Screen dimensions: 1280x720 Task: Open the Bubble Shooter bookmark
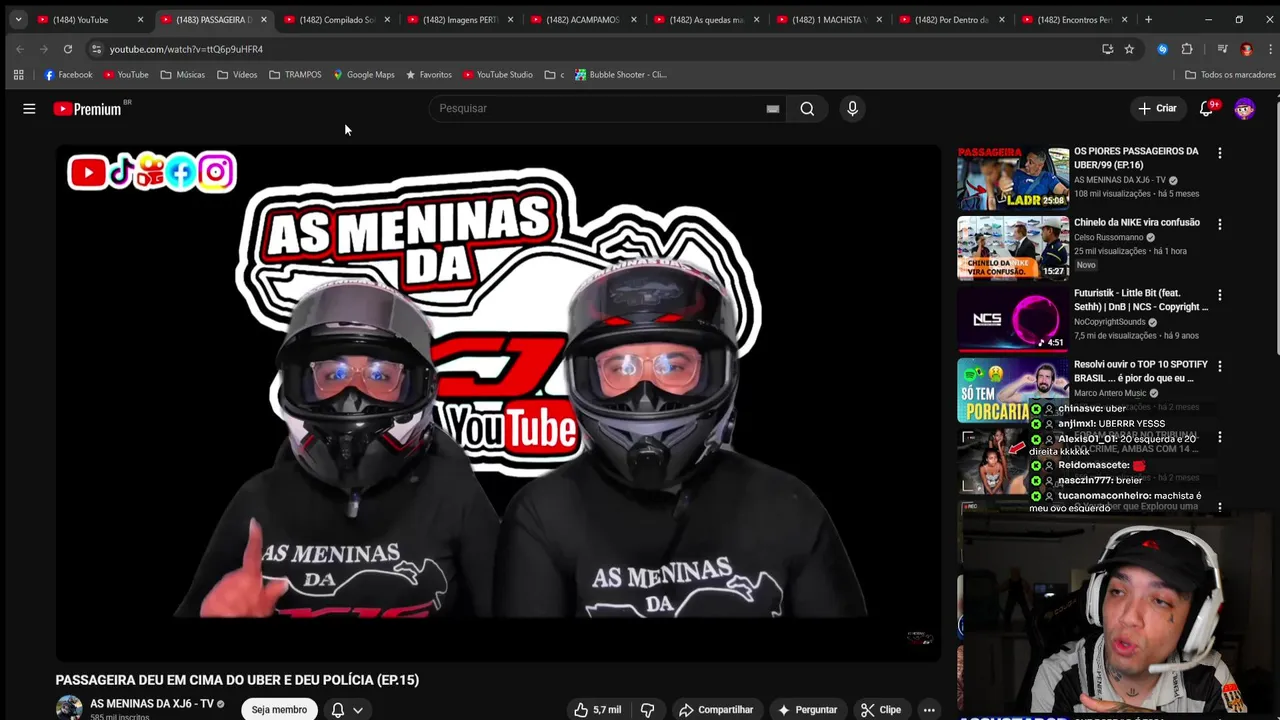(620, 74)
